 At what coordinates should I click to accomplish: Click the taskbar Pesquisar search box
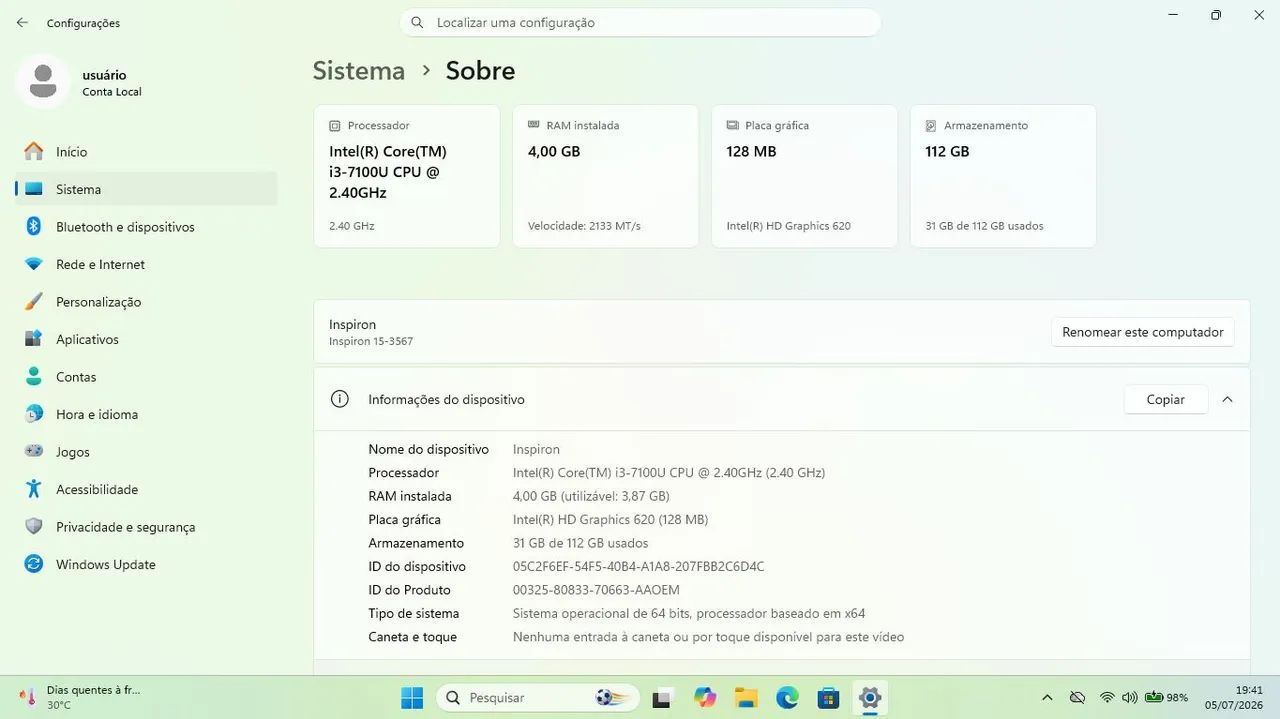pyautogui.click(x=537, y=697)
